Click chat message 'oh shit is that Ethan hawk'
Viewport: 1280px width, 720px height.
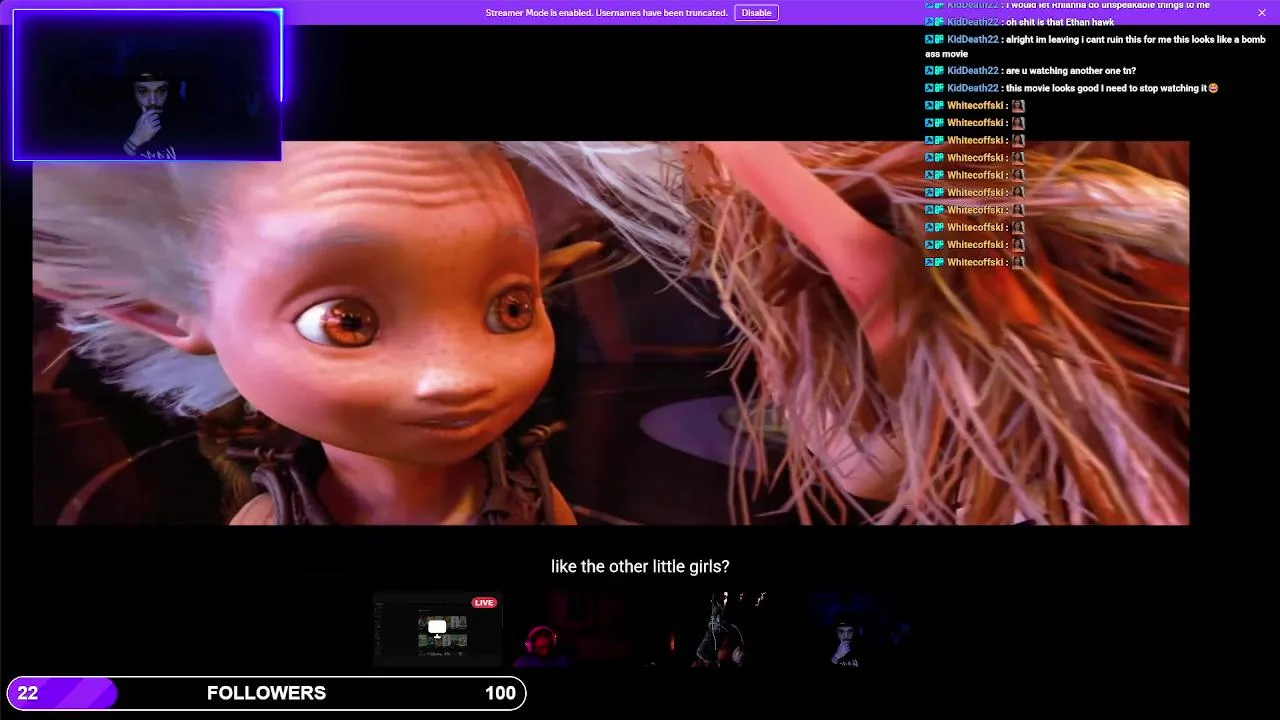[1060, 22]
